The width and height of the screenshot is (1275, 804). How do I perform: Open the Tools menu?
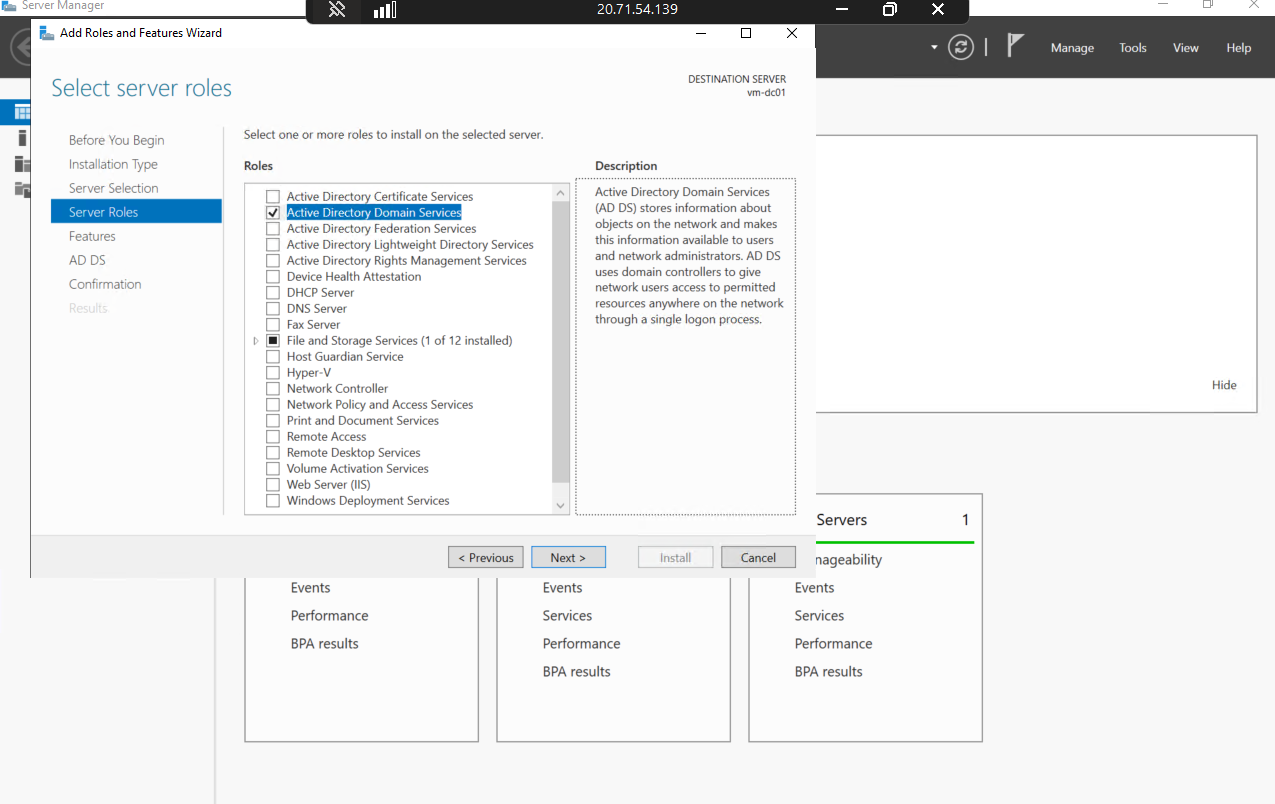(x=1132, y=48)
